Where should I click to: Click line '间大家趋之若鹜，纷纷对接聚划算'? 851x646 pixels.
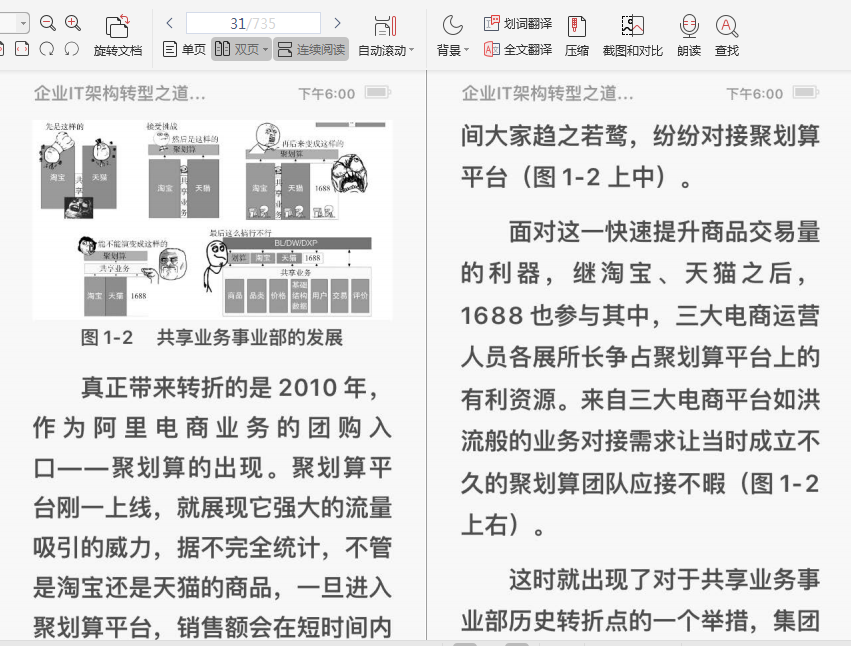tap(640, 136)
